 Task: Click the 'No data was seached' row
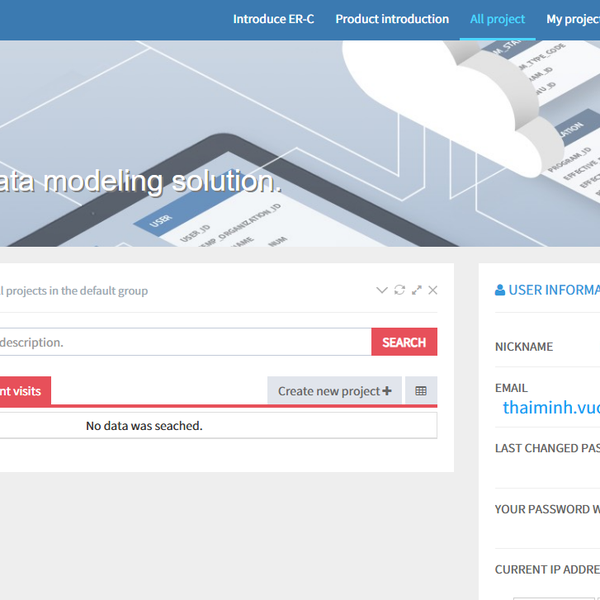(144, 426)
